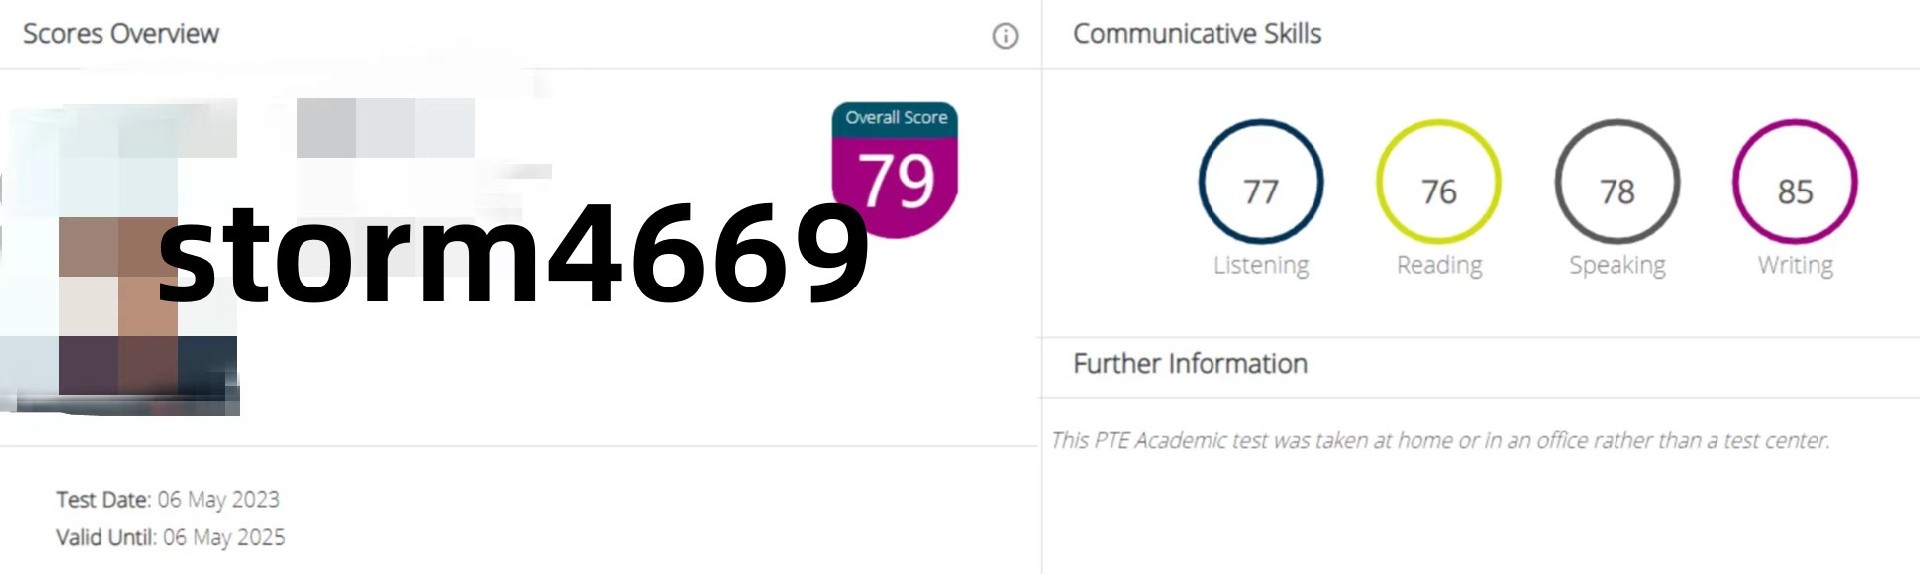Click the storm4669 watermark text
The width and height of the screenshot is (1920, 574).
(514, 252)
